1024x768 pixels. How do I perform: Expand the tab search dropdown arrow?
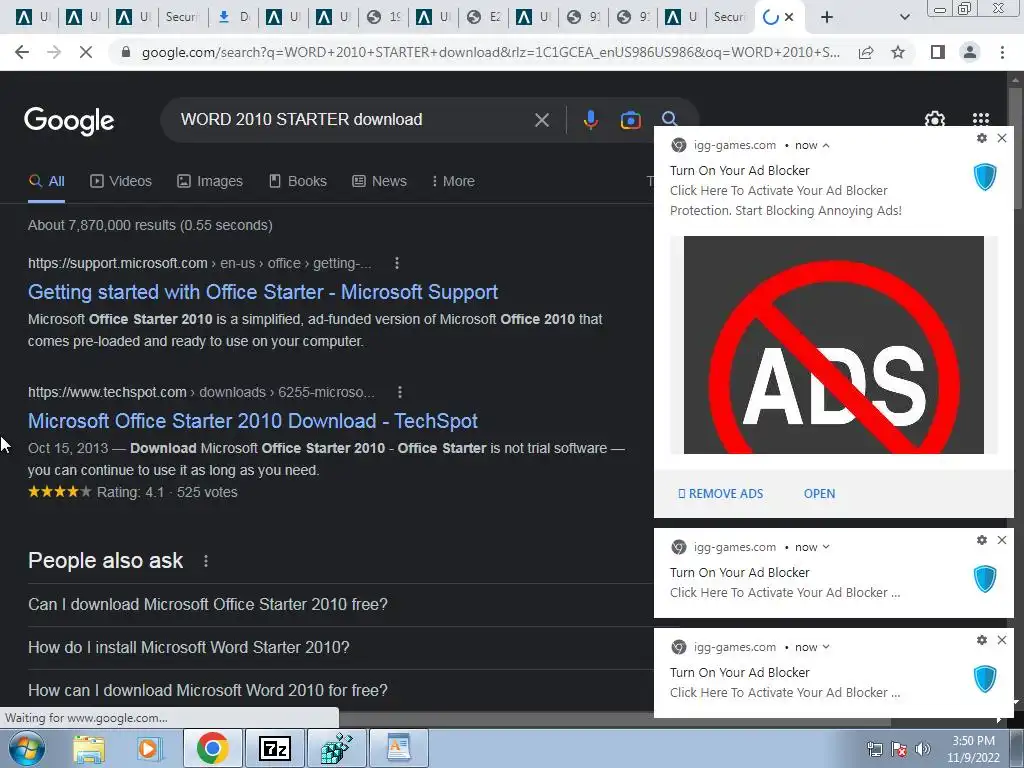point(904,17)
